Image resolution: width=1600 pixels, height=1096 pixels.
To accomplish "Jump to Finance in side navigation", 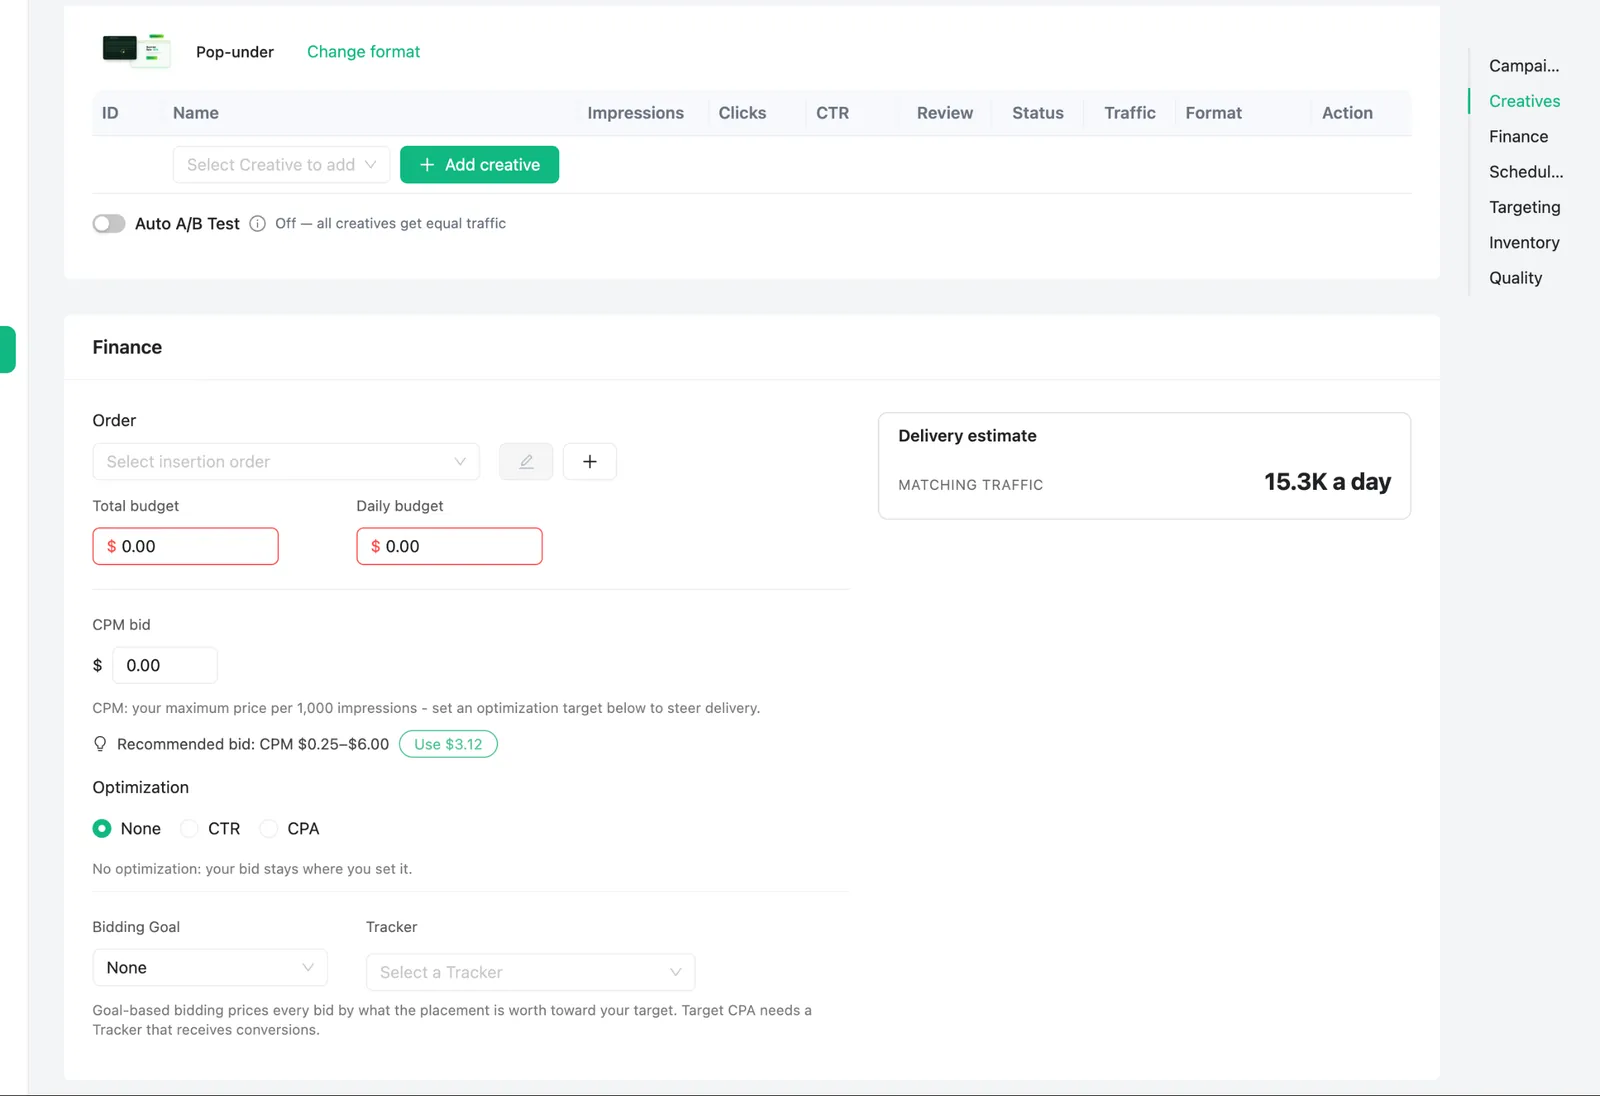I will point(1518,136).
